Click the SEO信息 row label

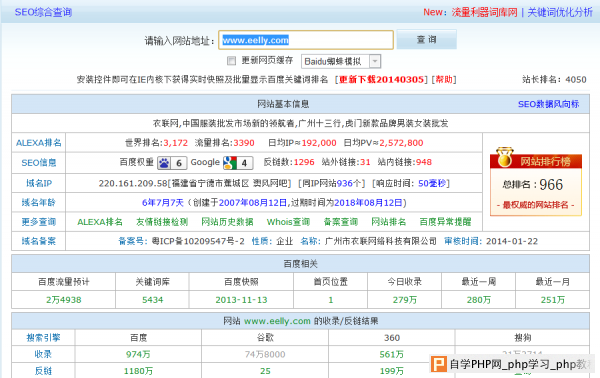pyautogui.click(x=39, y=163)
